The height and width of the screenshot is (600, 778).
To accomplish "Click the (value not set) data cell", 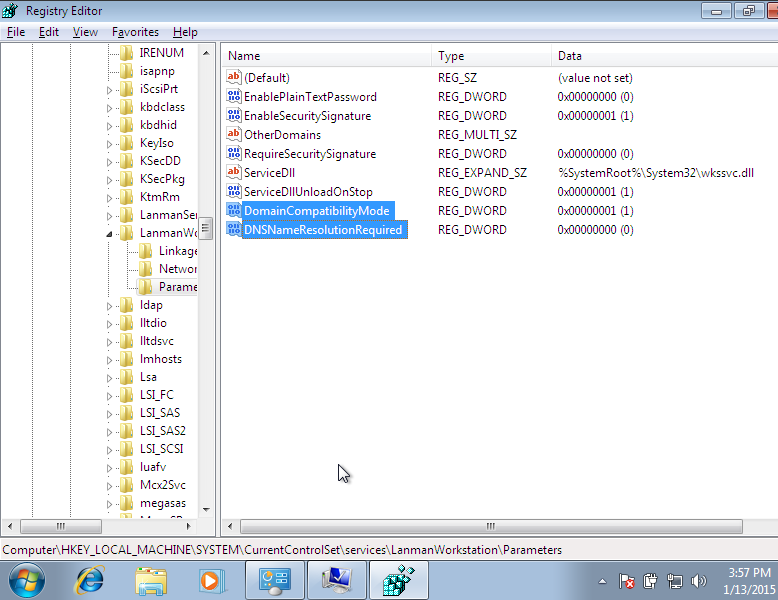I will pos(595,78).
